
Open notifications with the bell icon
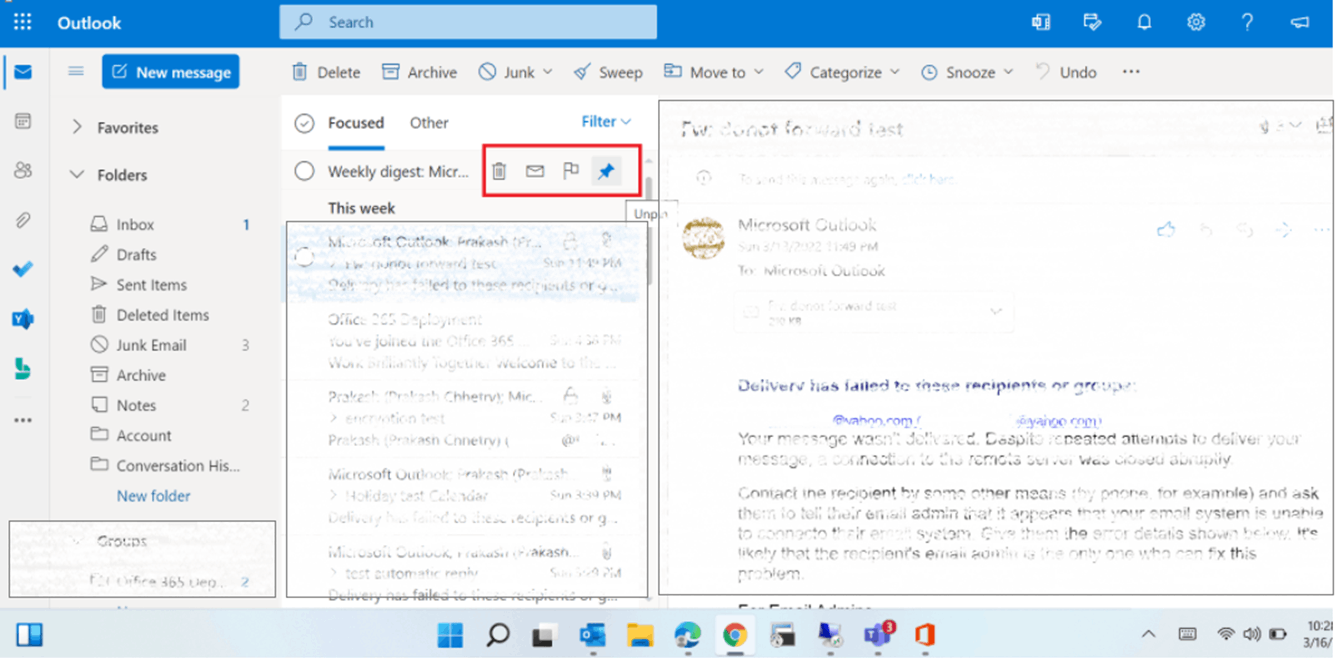click(x=1144, y=21)
